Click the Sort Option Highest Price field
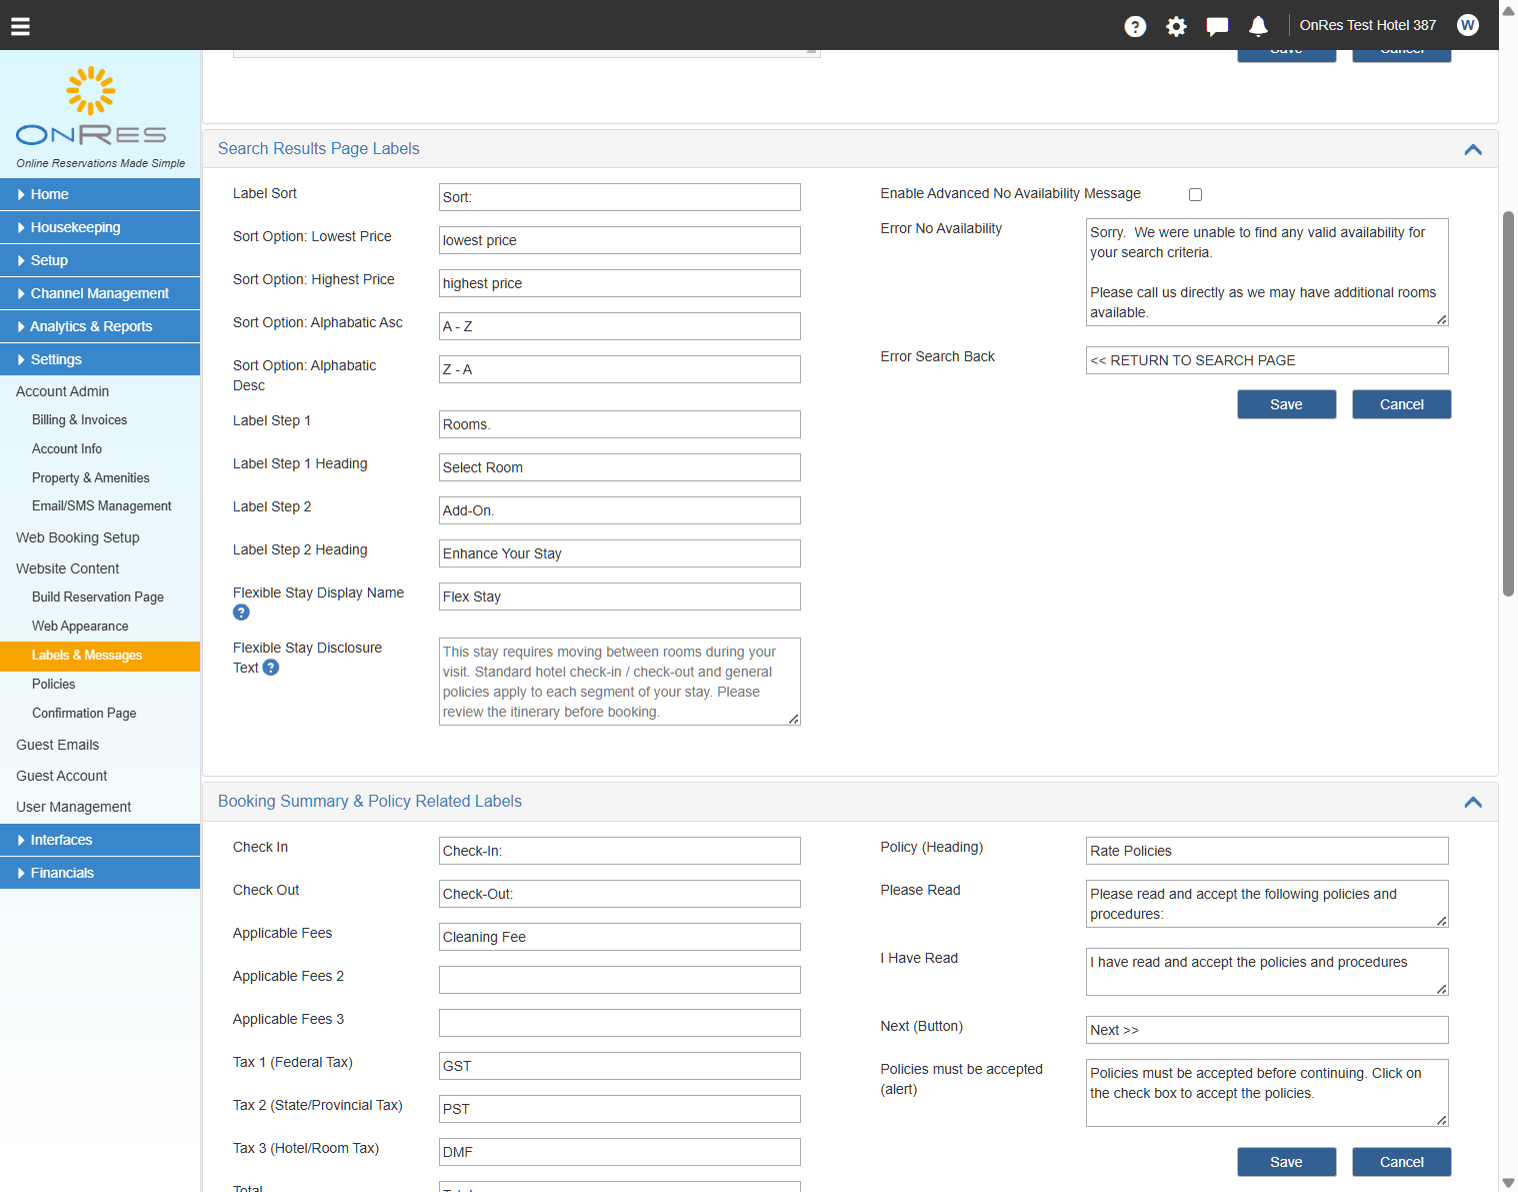The width and height of the screenshot is (1518, 1192). tap(620, 283)
